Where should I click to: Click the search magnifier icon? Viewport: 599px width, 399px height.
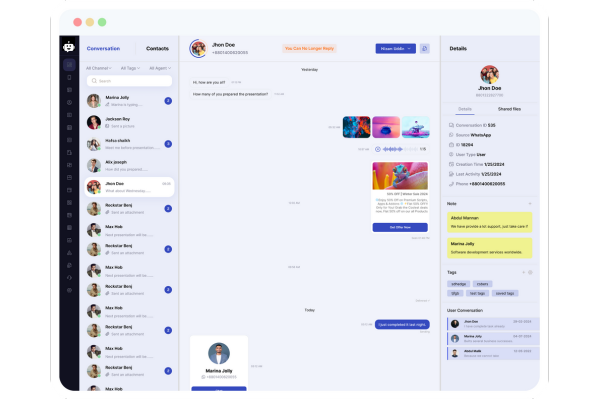[94, 81]
